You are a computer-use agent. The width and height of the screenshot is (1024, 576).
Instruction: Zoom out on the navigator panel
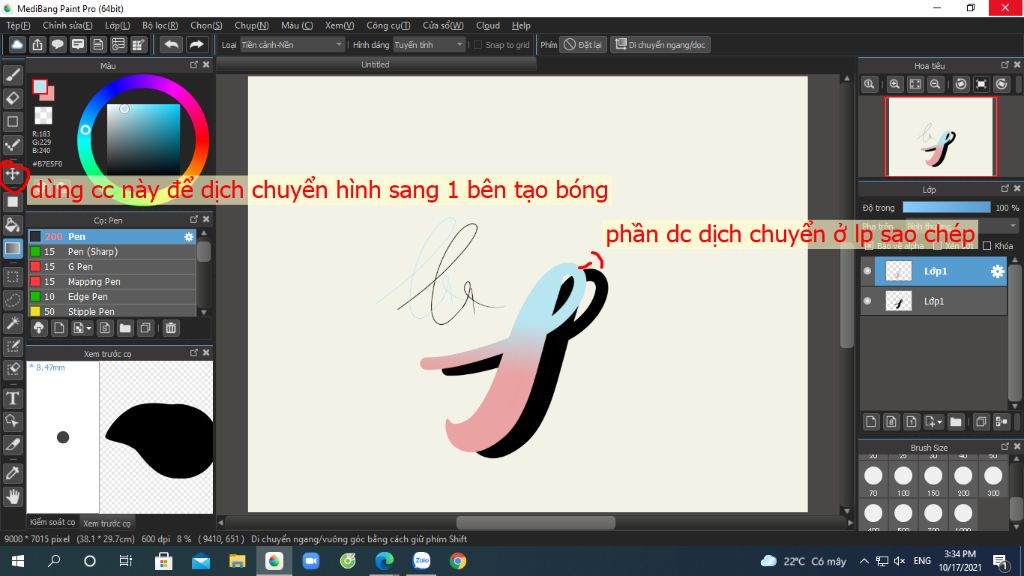pyautogui.click(x=935, y=84)
